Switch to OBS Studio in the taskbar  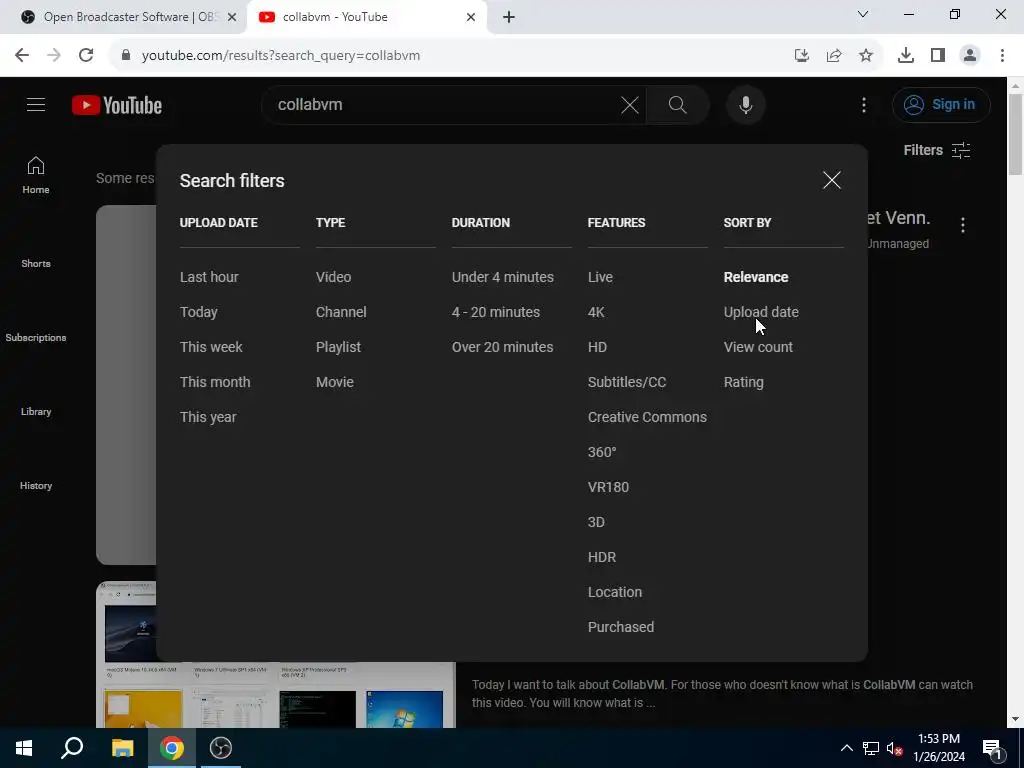(221, 748)
